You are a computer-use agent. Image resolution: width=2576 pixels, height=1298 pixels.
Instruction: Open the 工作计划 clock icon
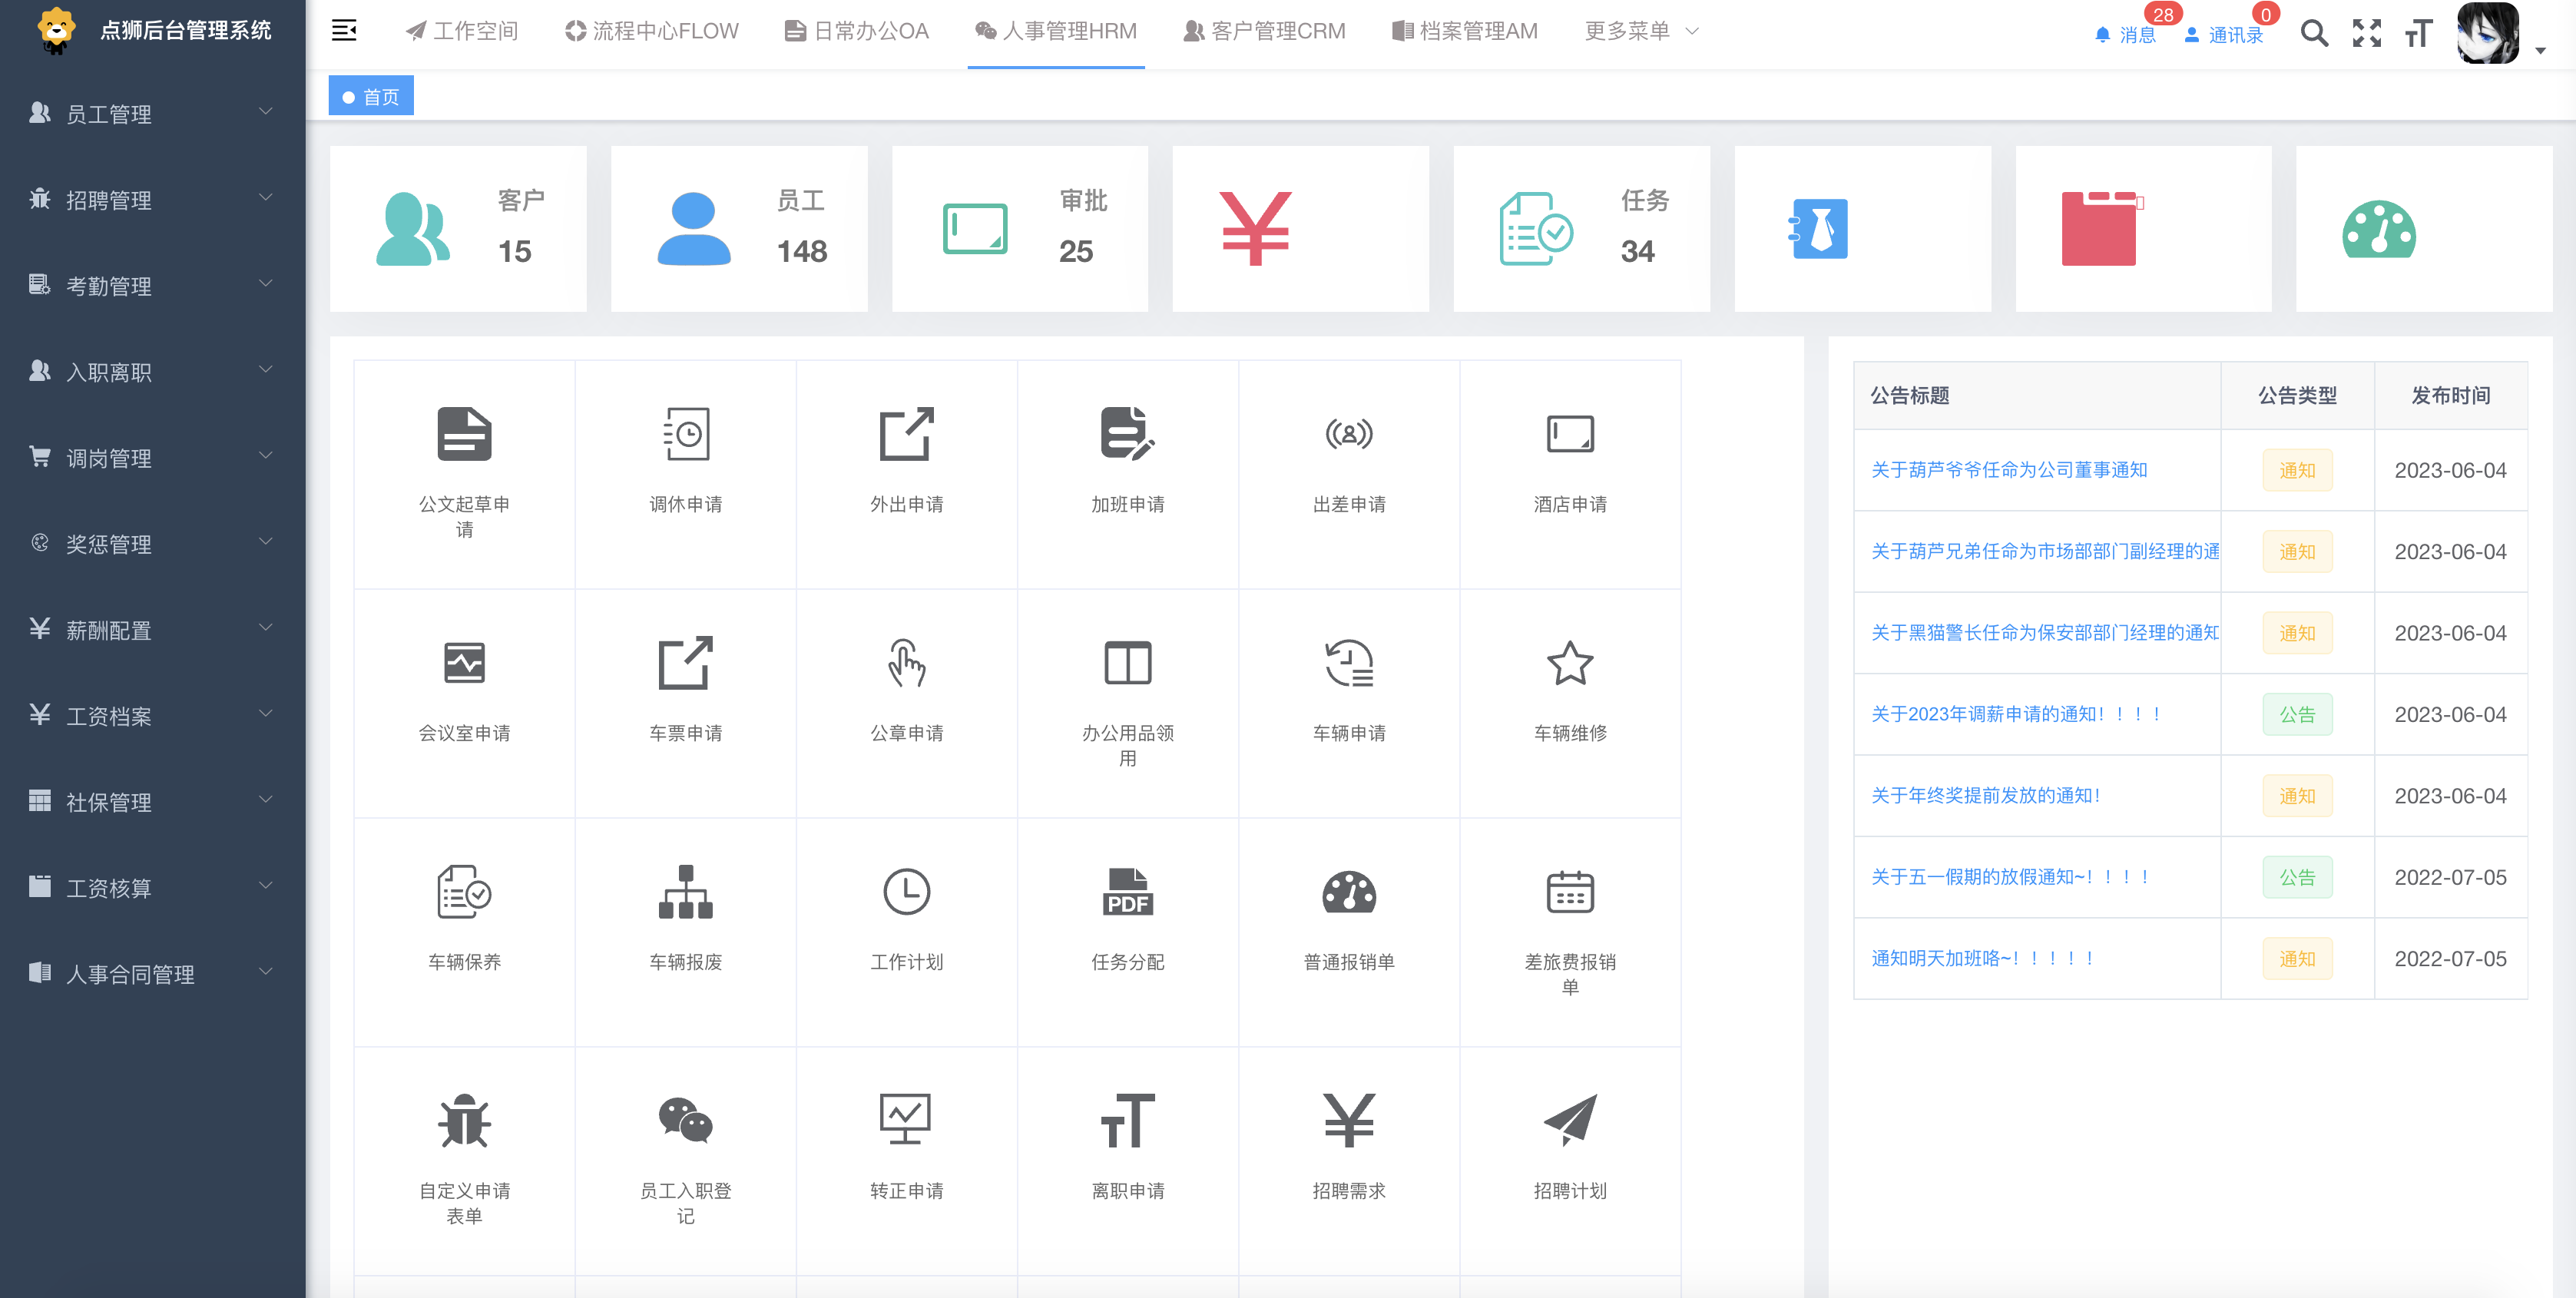click(x=907, y=892)
